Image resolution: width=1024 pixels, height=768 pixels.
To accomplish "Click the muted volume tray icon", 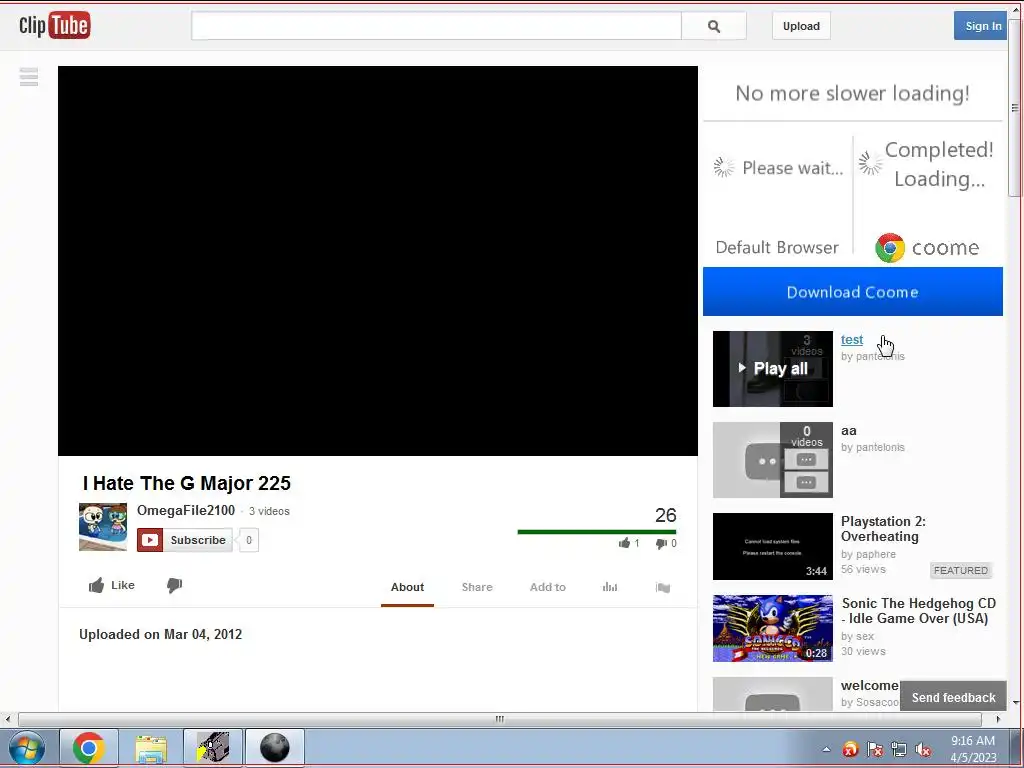I will point(923,750).
